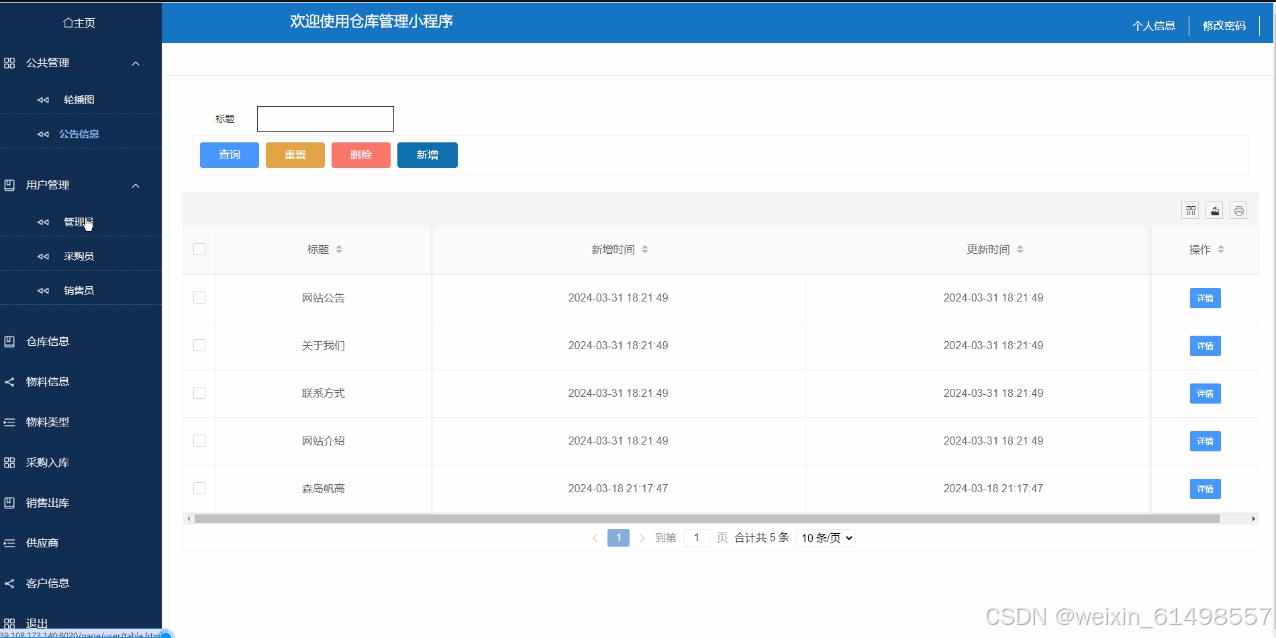Open the 10条/页 page size dropdown
The height and width of the screenshot is (638, 1276).
[x=826, y=538]
